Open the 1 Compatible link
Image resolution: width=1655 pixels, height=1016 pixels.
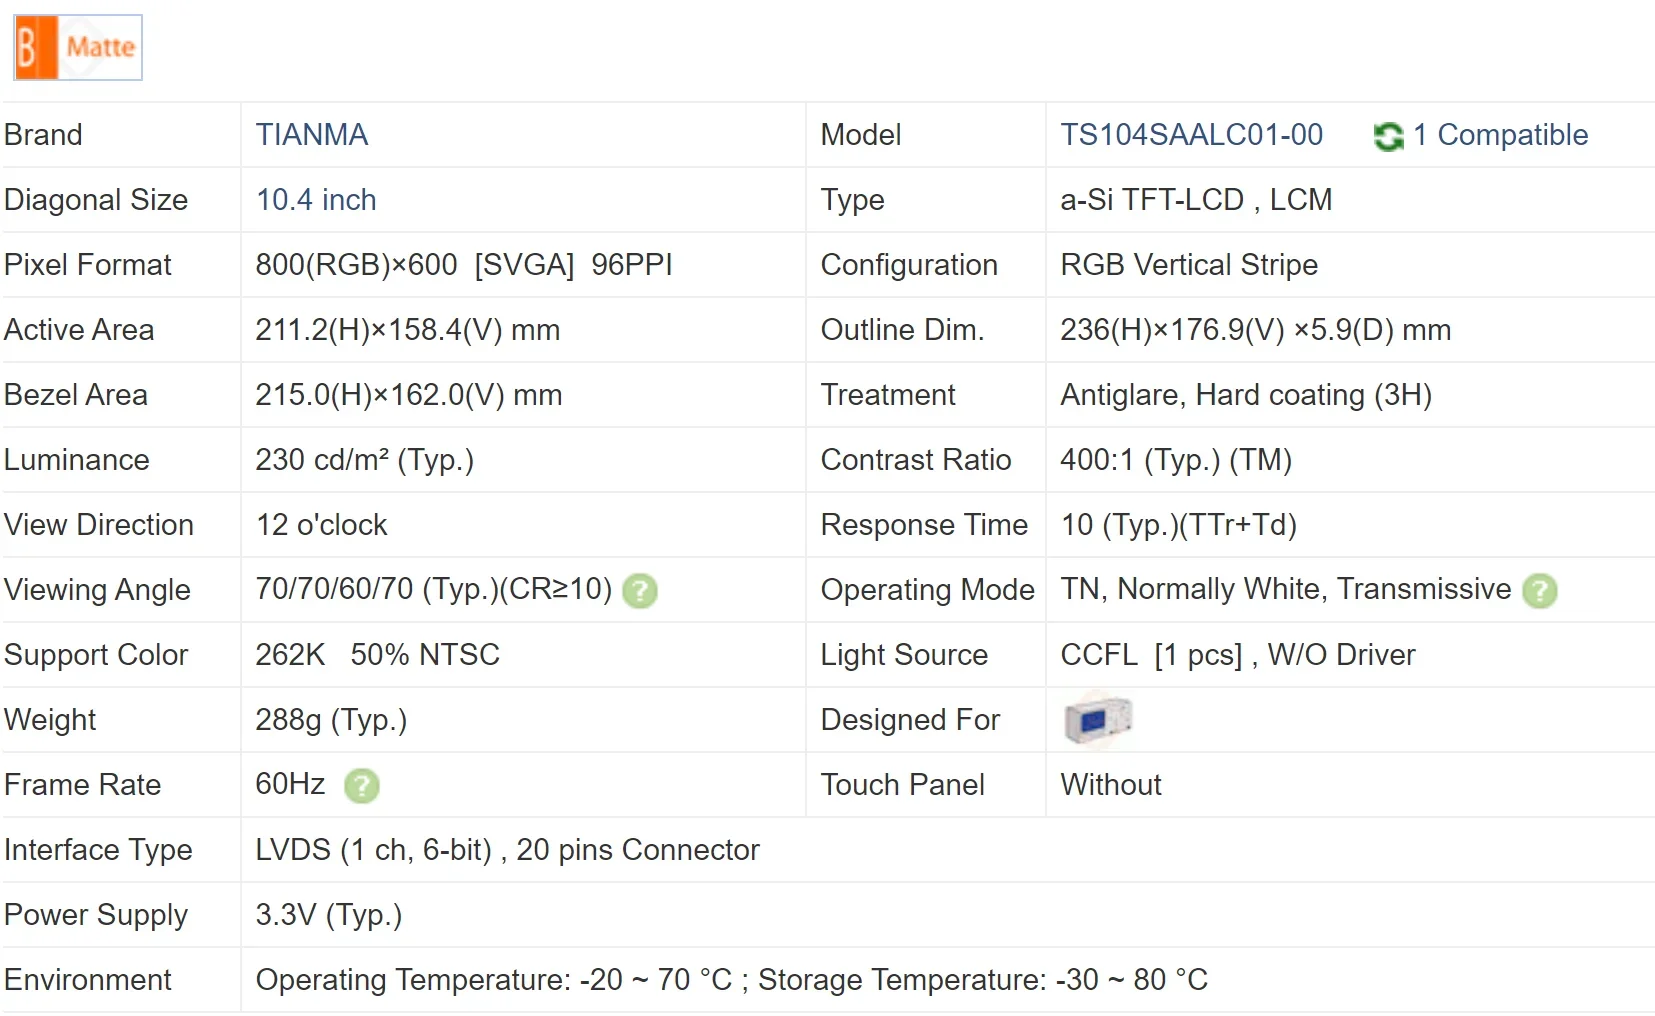click(1500, 135)
